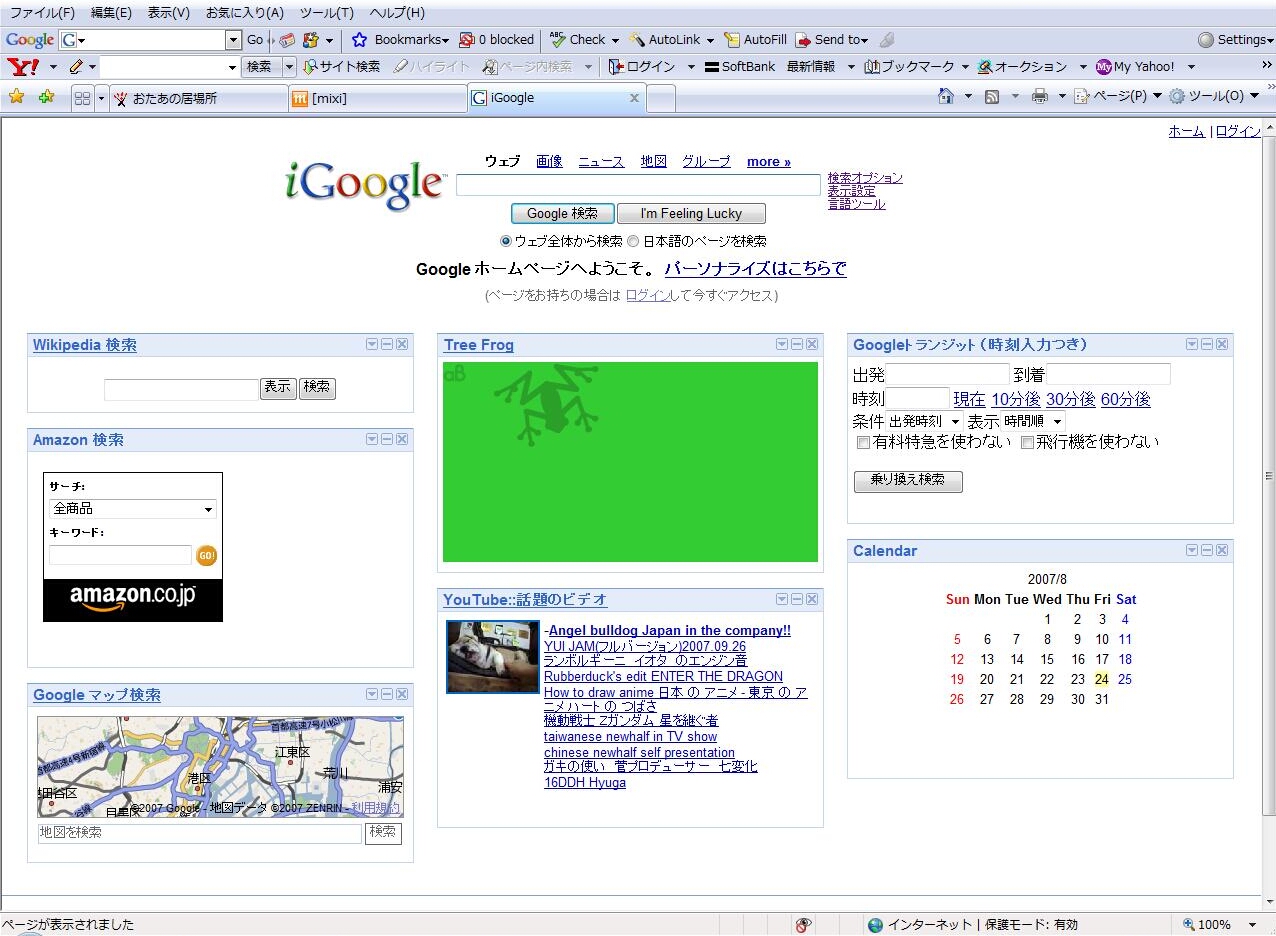The image size is (1276, 936).
Task: Open the パーソナライズはこちらで link
Action: pyautogui.click(x=755, y=269)
